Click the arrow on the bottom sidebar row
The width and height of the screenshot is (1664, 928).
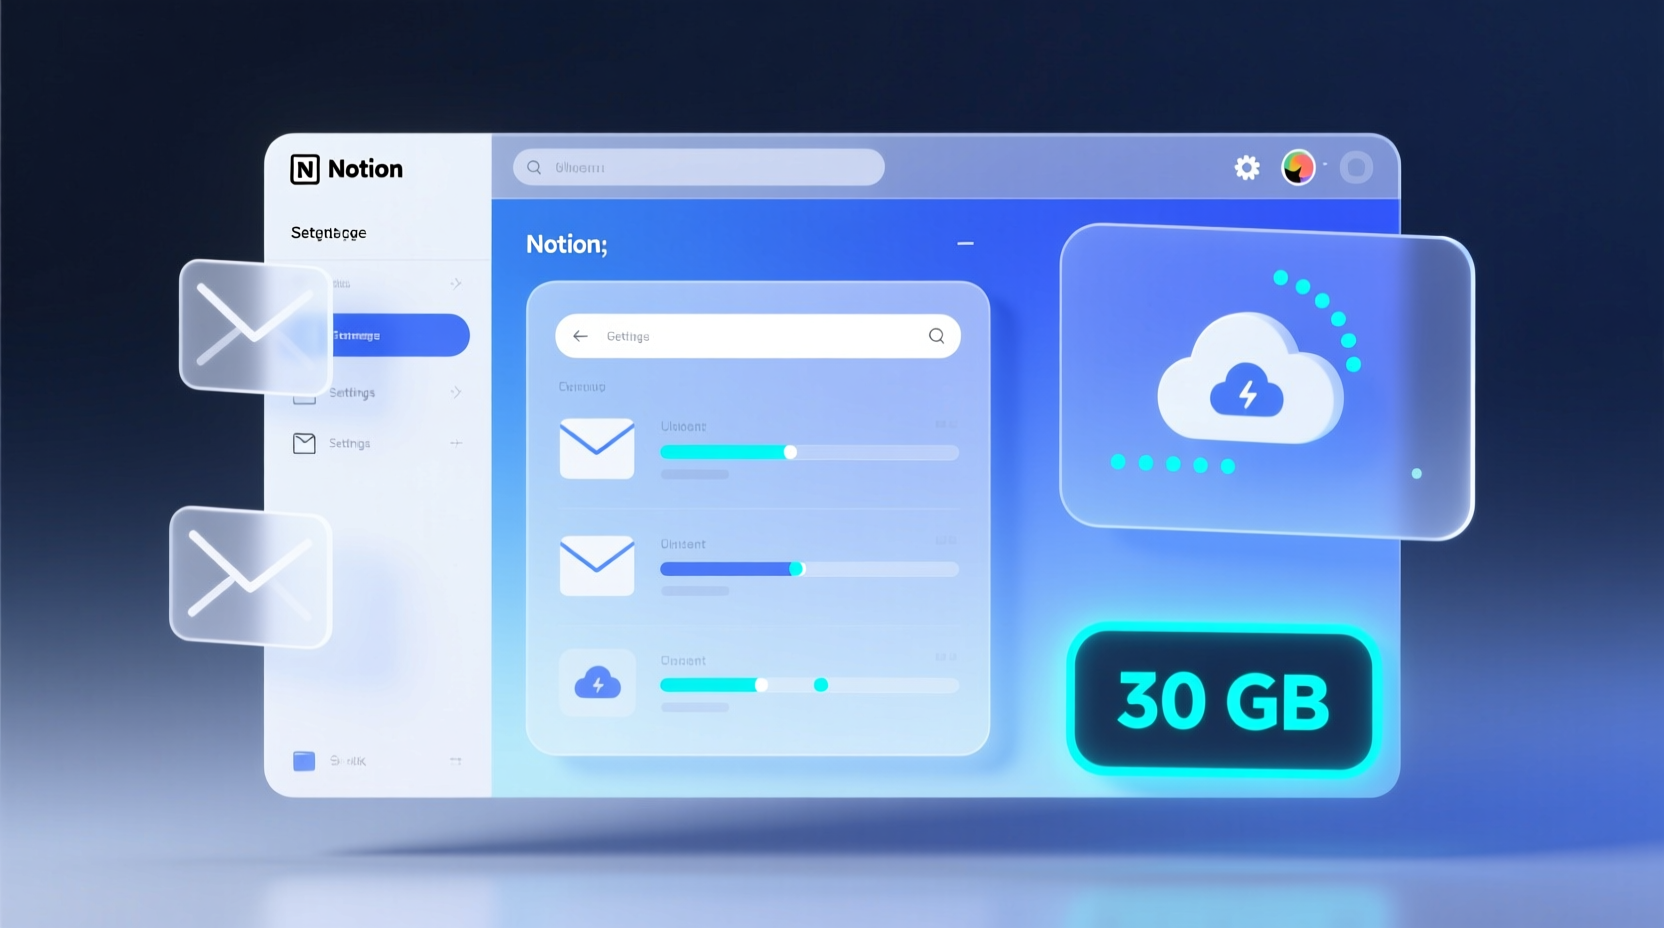(456, 761)
